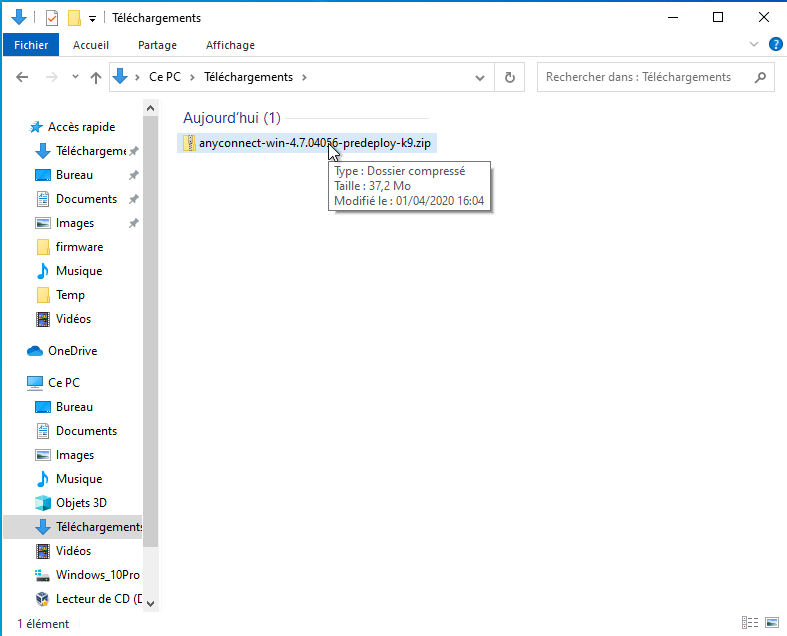This screenshot has width=787, height=636.
Task: Open Quick Access Toolbar customize dropdown
Action: pos(93,18)
